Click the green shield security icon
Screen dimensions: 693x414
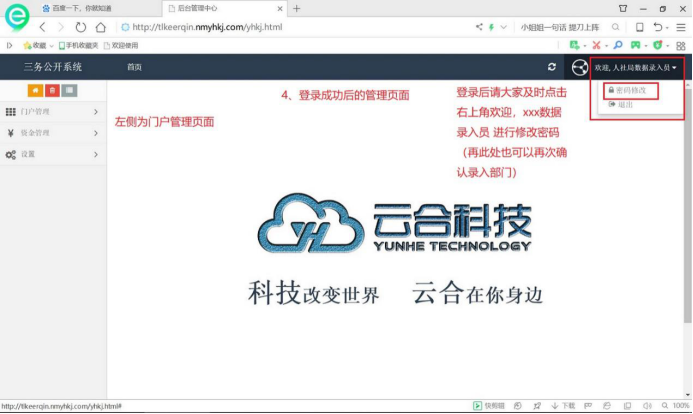pyautogui.click(x=658, y=45)
